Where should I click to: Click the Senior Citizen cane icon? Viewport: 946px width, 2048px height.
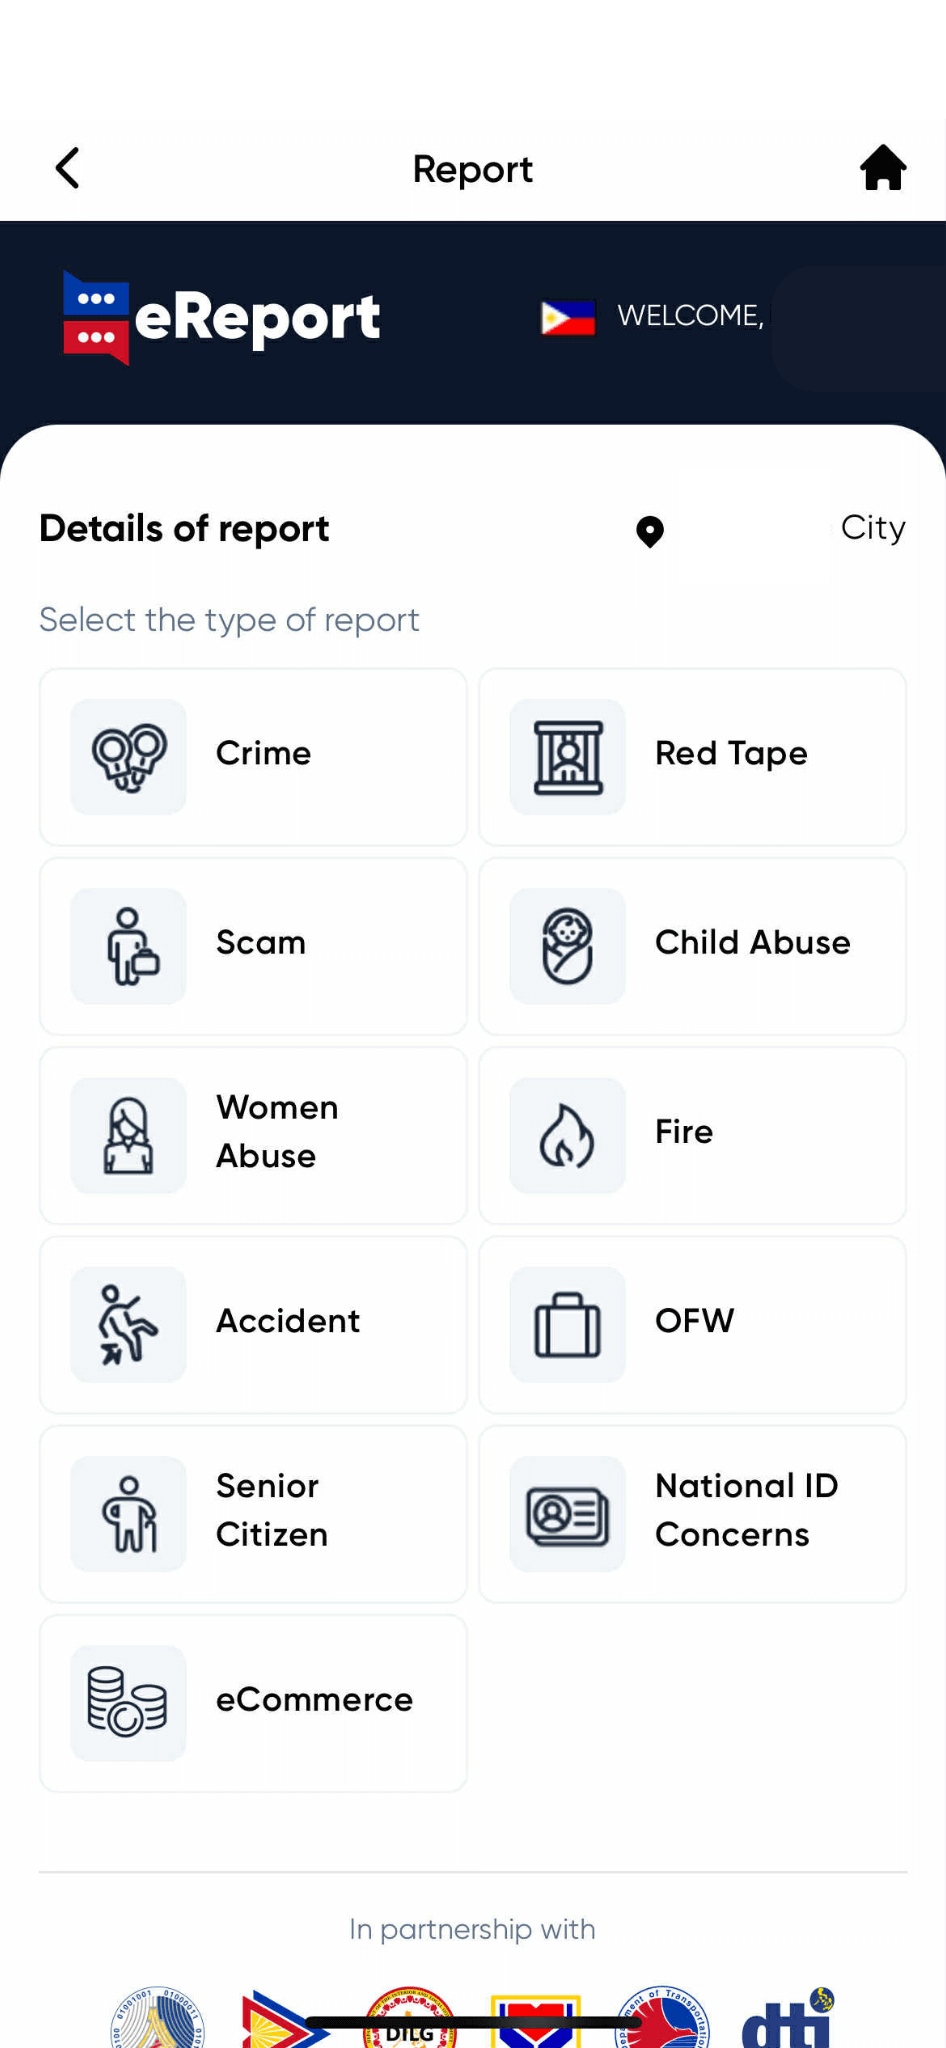coord(127,1513)
